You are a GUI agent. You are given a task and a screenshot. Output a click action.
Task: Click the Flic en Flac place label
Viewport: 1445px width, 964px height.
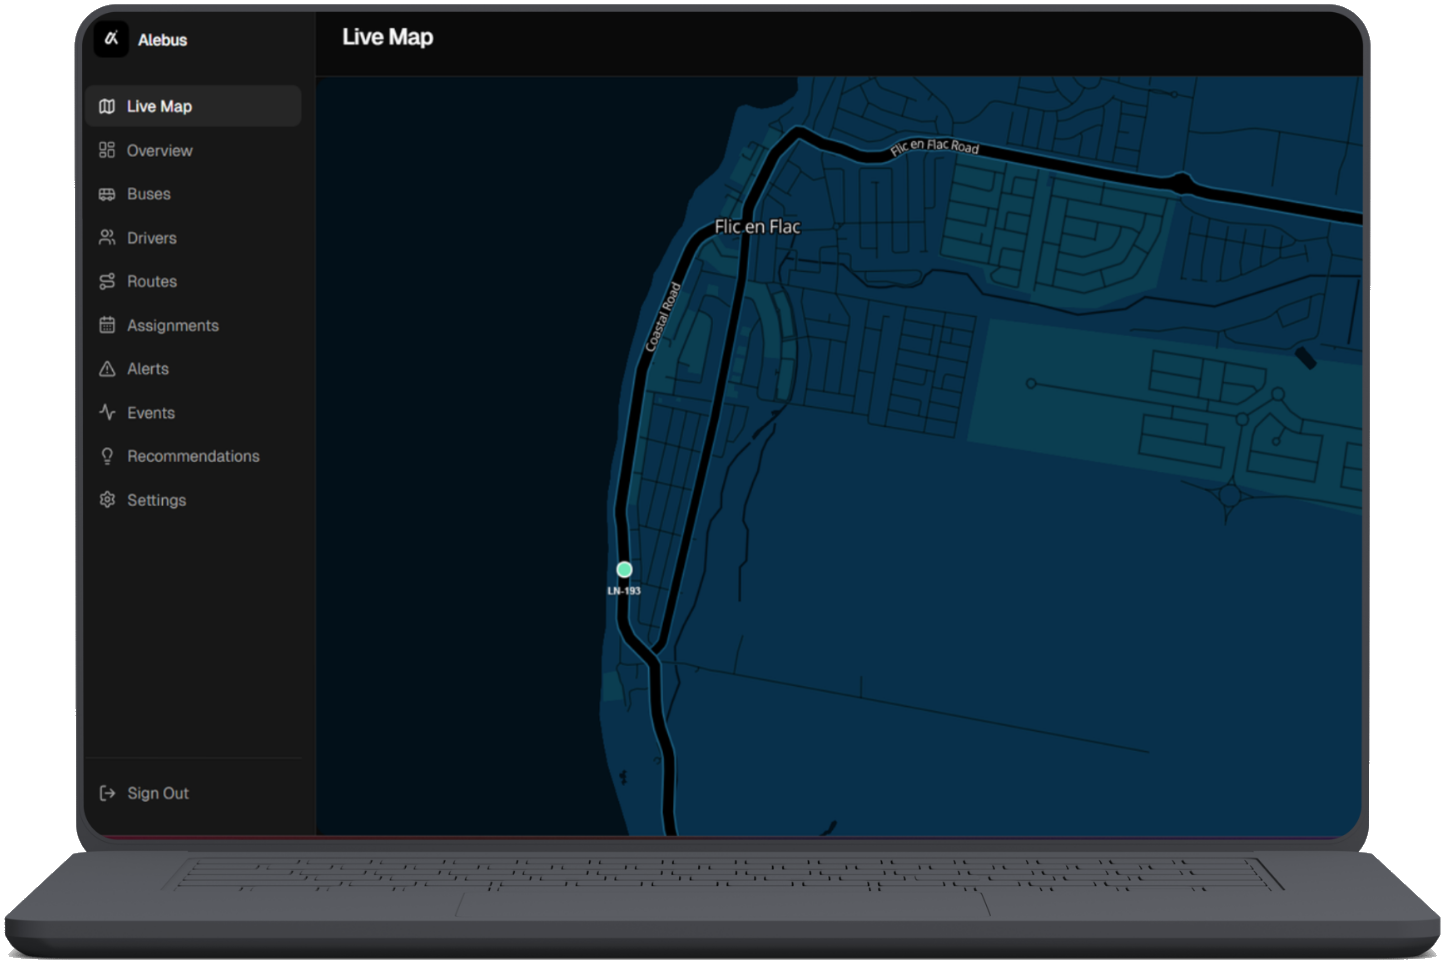coord(757,227)
